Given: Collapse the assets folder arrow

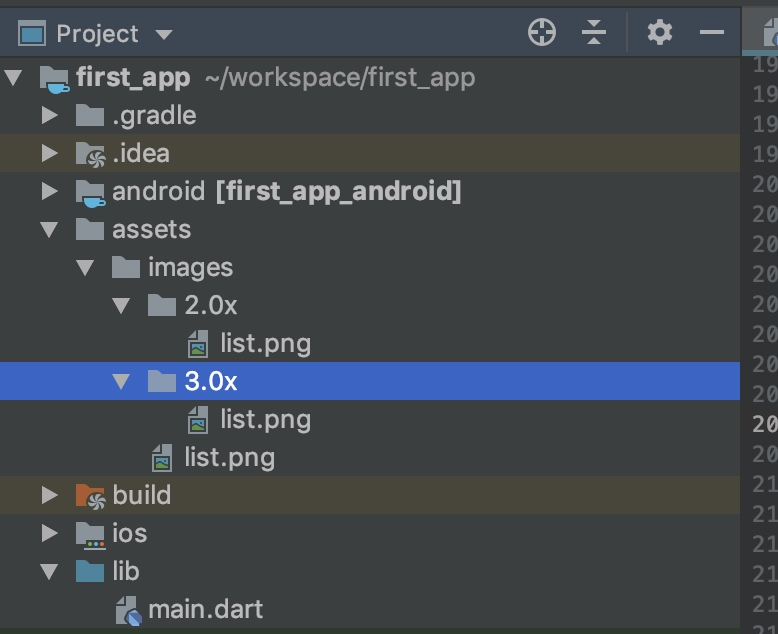Looking at the screenshot, I should click(49, 230).
